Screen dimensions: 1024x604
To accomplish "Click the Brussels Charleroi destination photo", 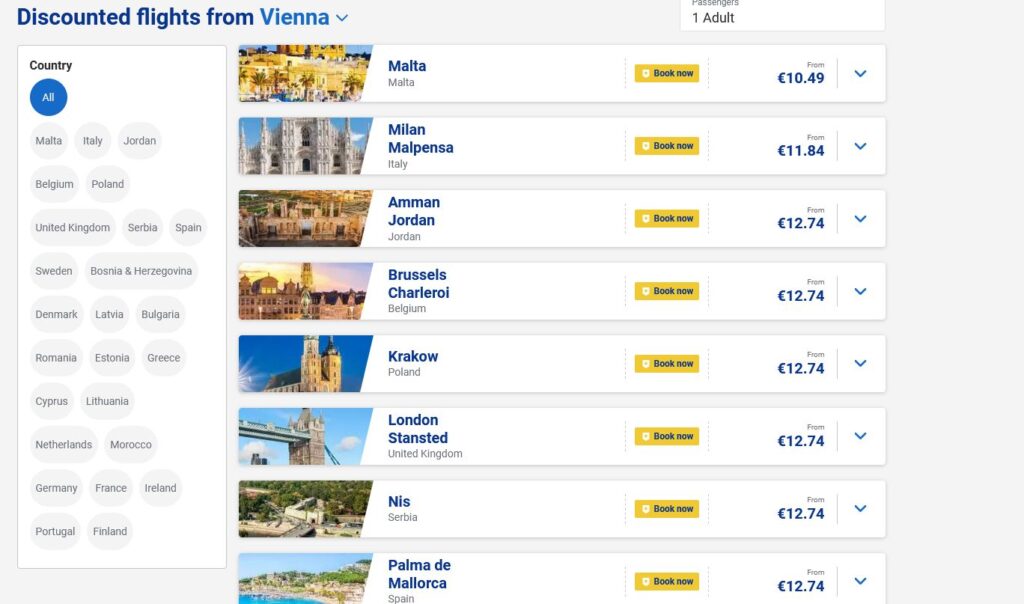I will coord(304,291).
